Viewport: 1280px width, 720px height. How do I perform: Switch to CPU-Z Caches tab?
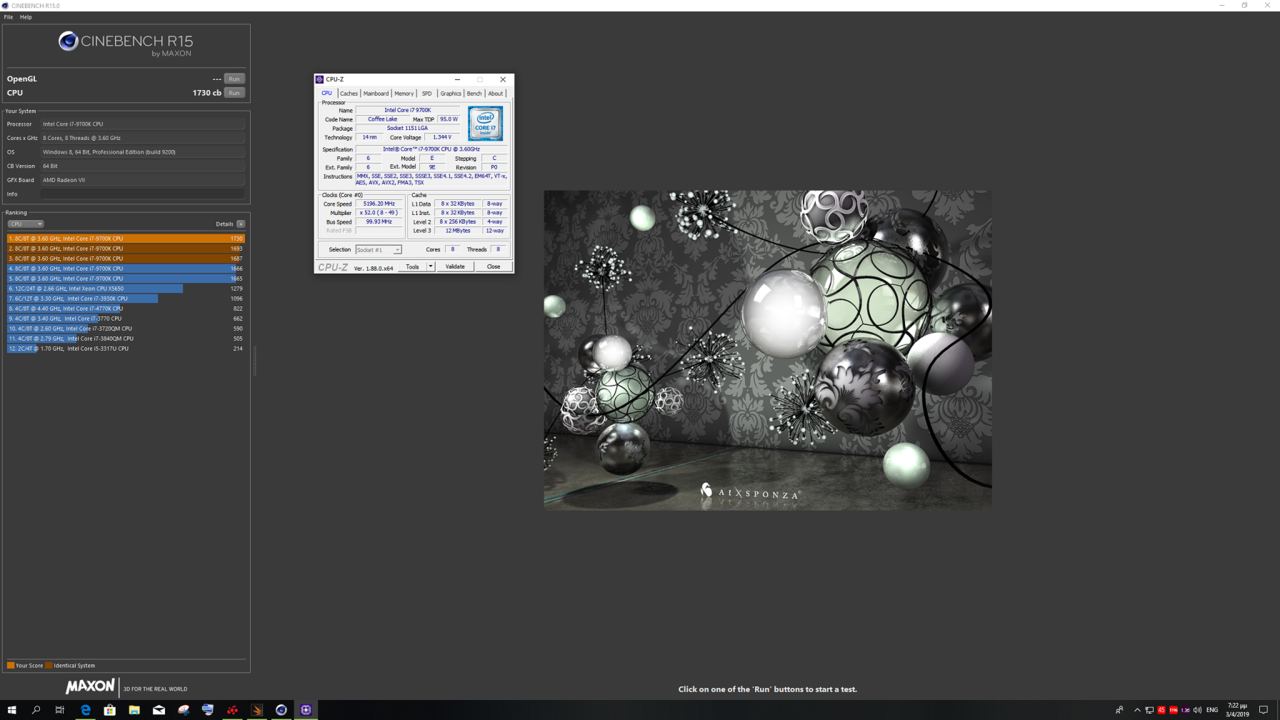tap(348, 93)
